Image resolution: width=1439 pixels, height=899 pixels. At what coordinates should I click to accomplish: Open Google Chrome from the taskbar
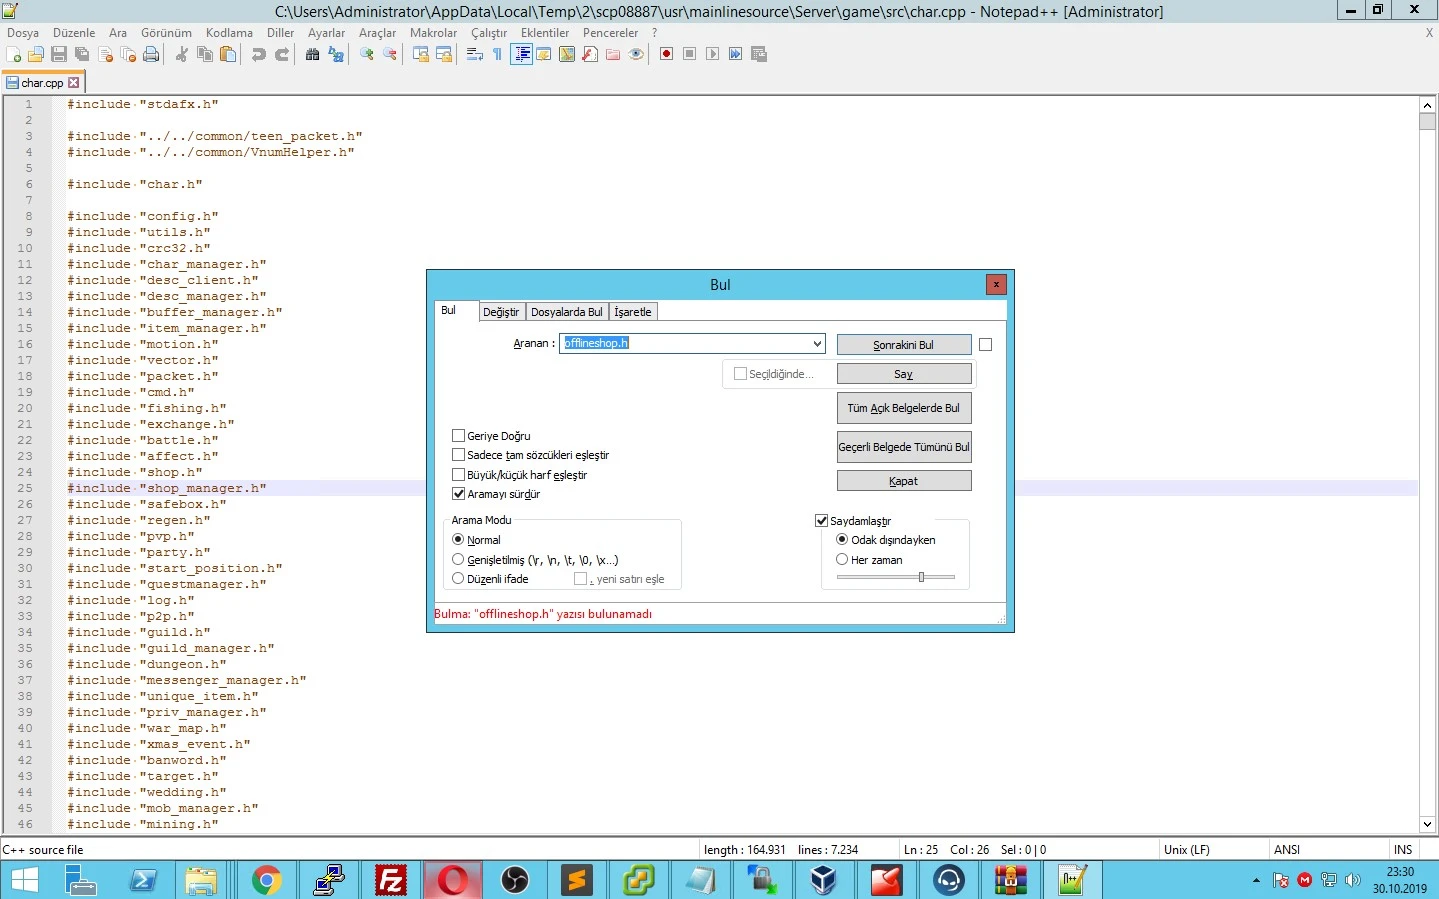coord(266,880)
